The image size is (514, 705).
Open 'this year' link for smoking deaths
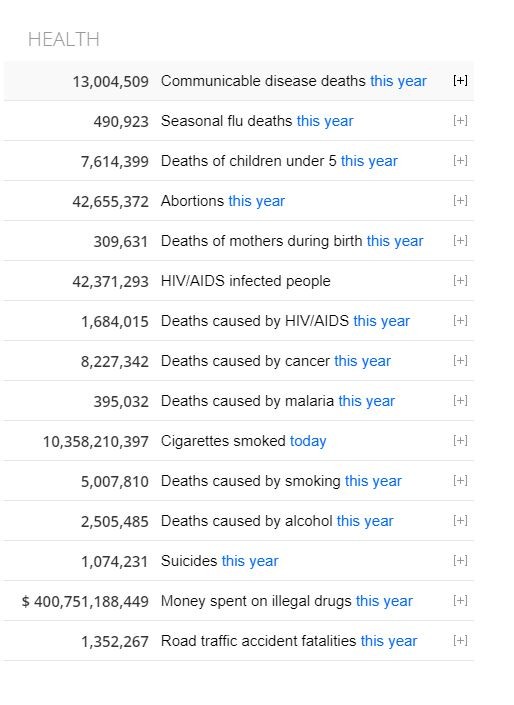[x=373, y=481]
